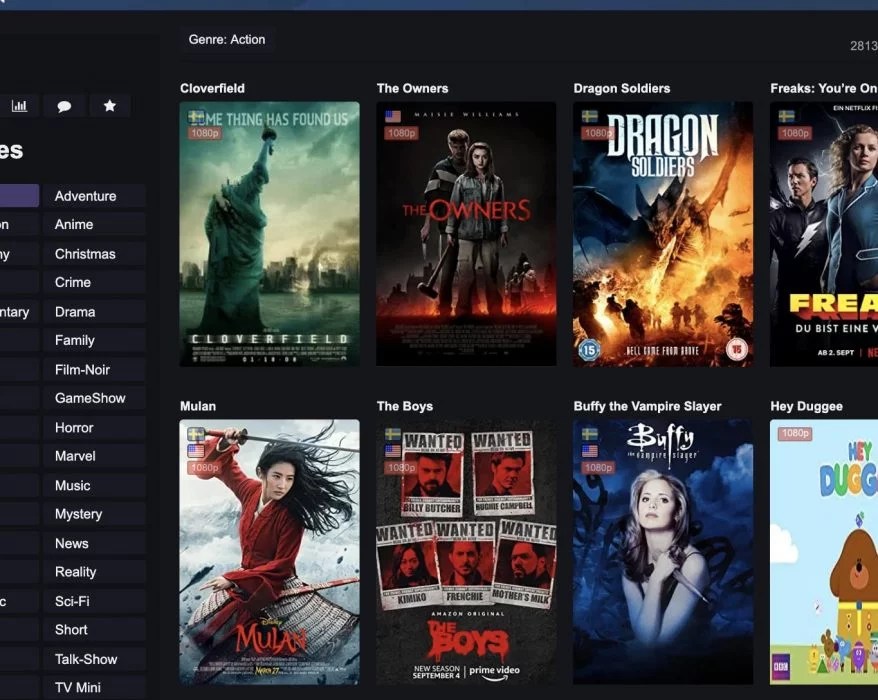The width and height of the screenshot is (878, 700).
Task: Select the News genre
Action: click(x=94, y=543)
